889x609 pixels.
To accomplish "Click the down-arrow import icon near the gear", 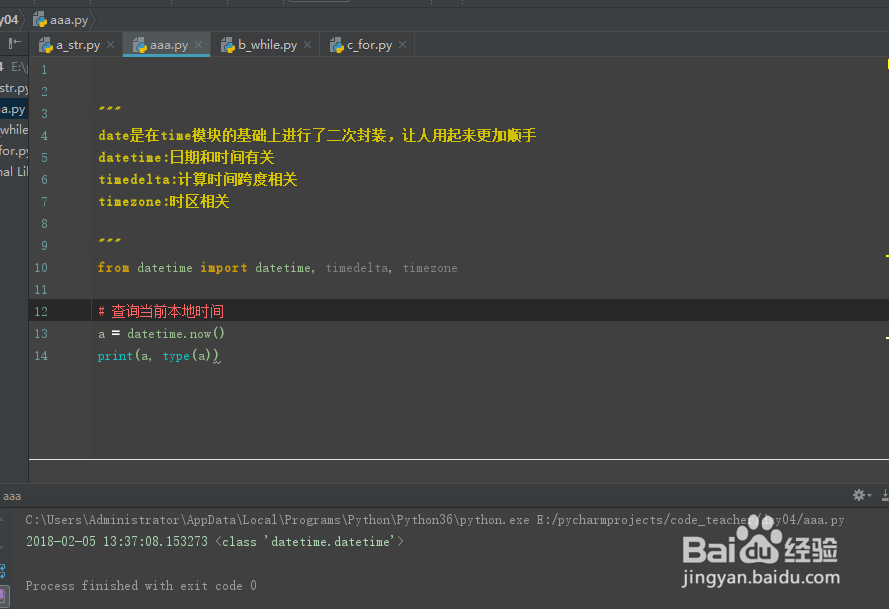I will 884,494.
